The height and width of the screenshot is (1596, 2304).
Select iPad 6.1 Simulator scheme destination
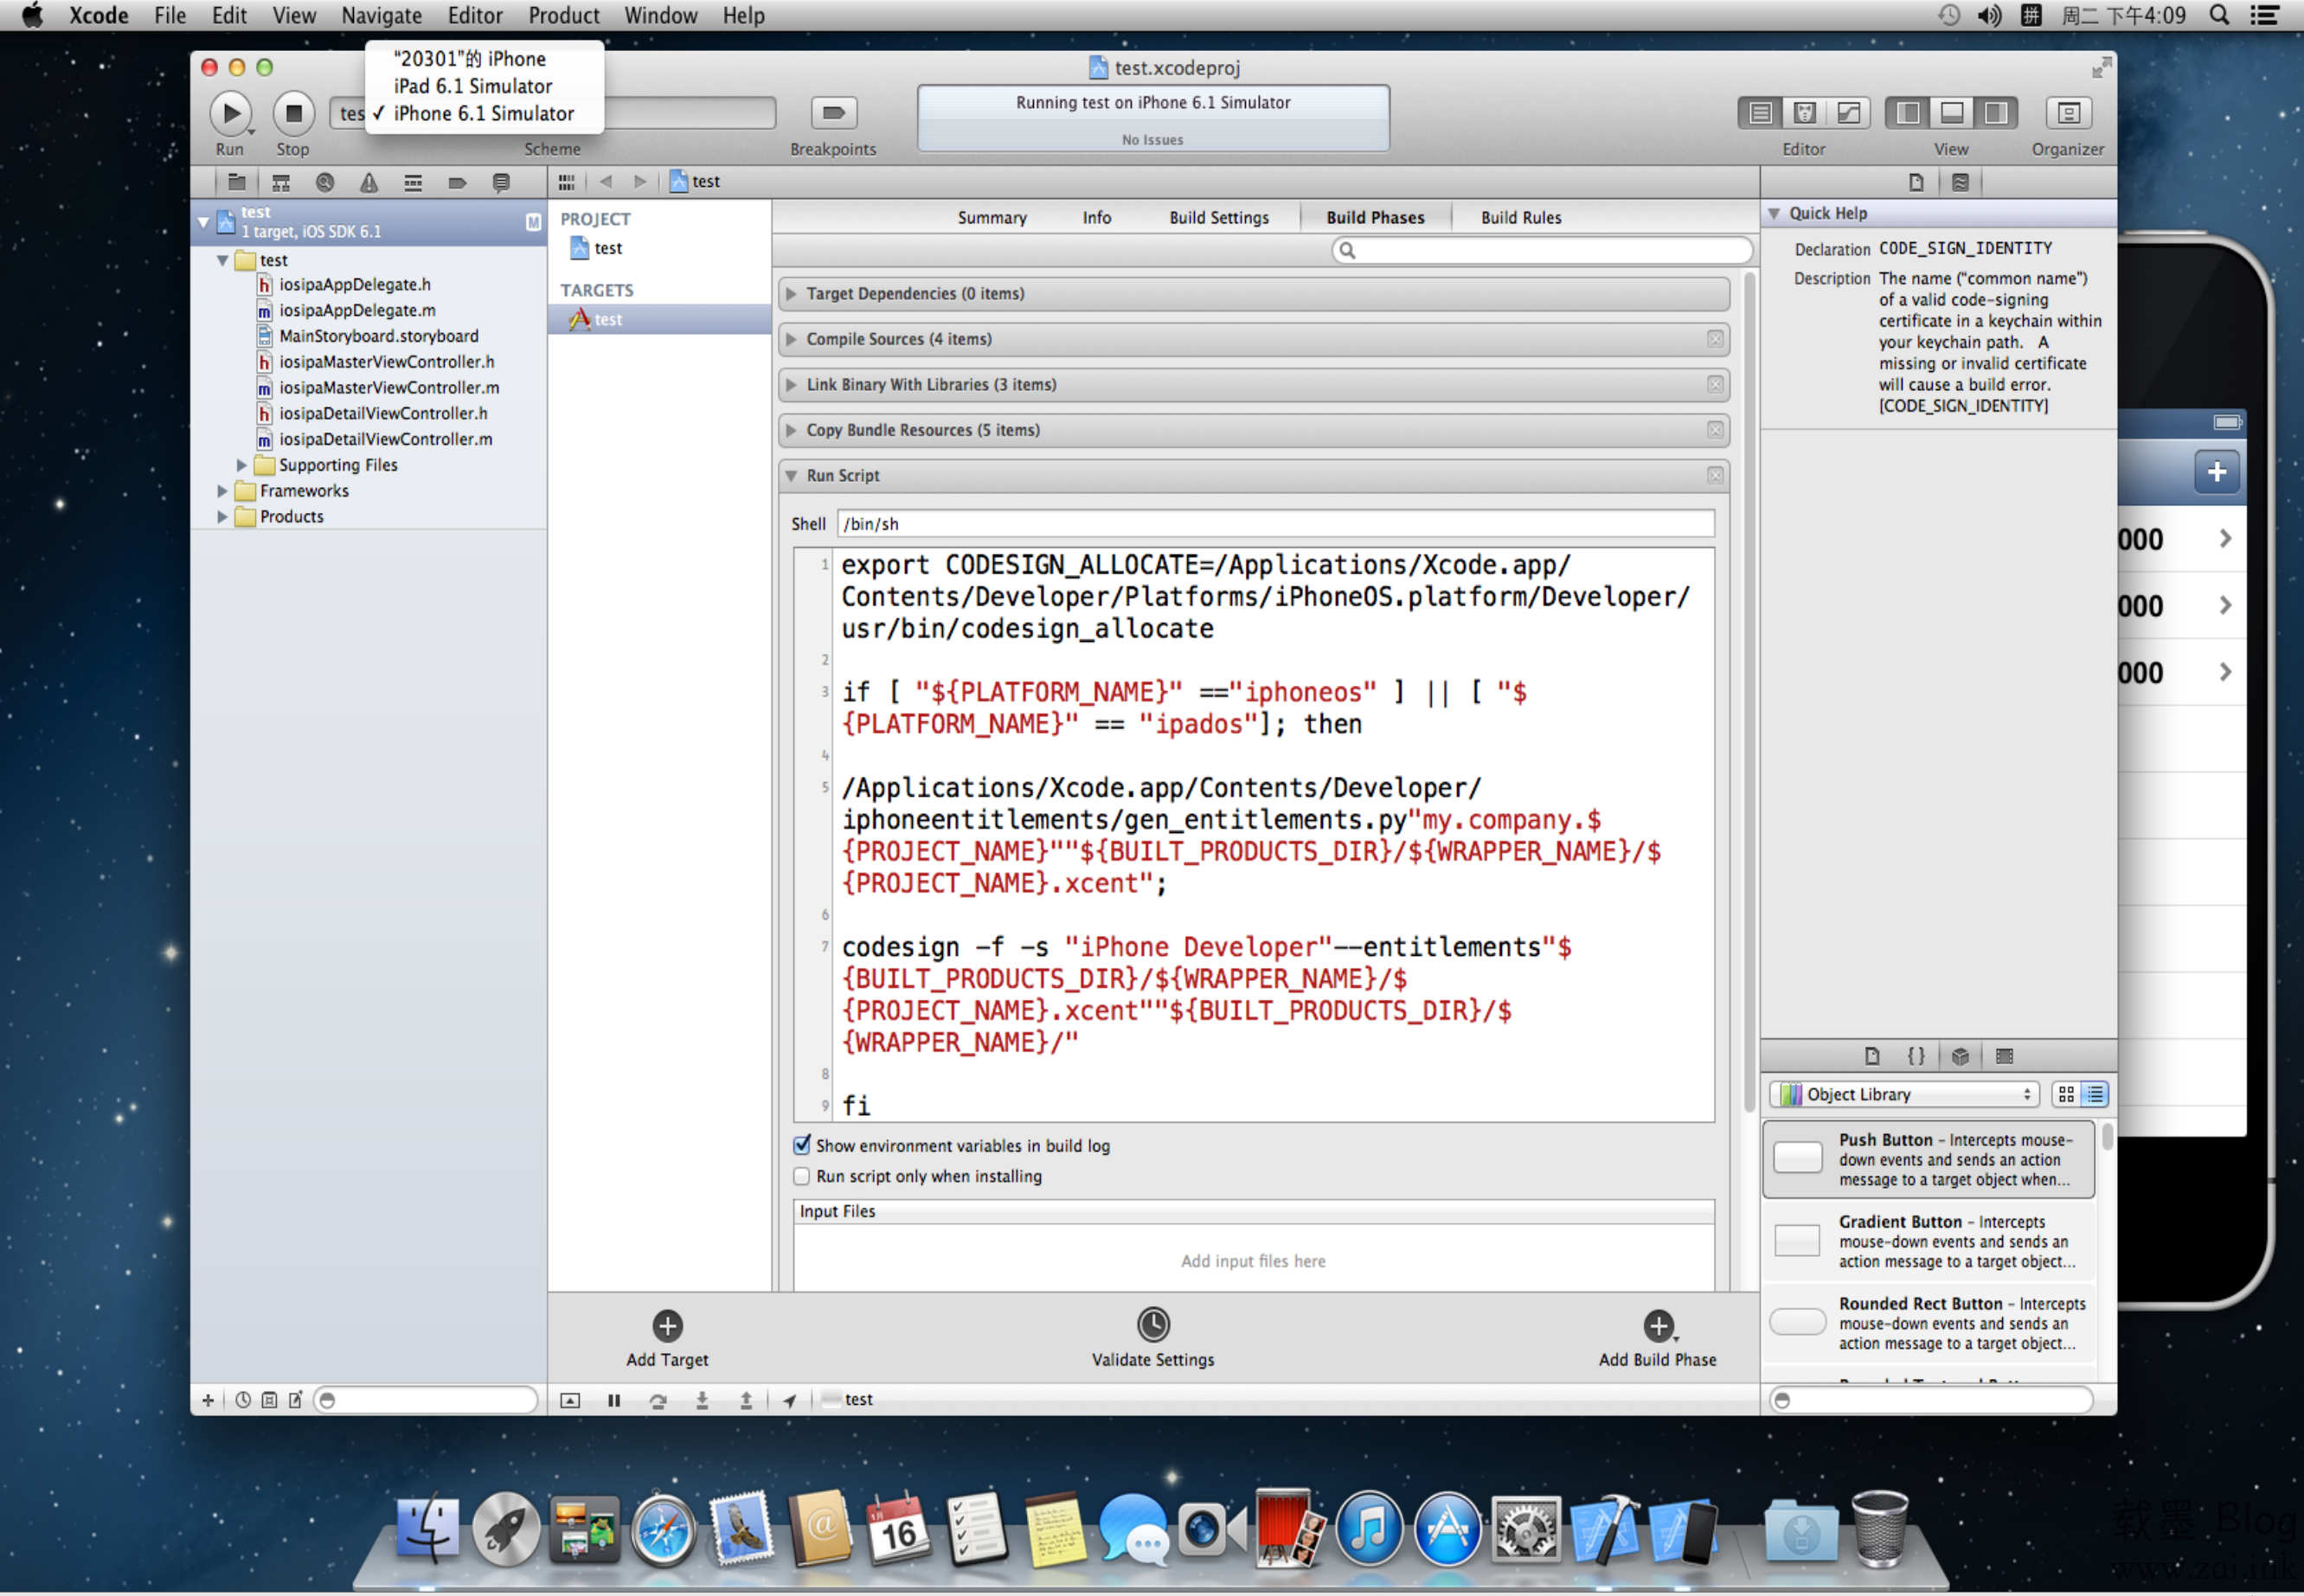pos(472,86)
